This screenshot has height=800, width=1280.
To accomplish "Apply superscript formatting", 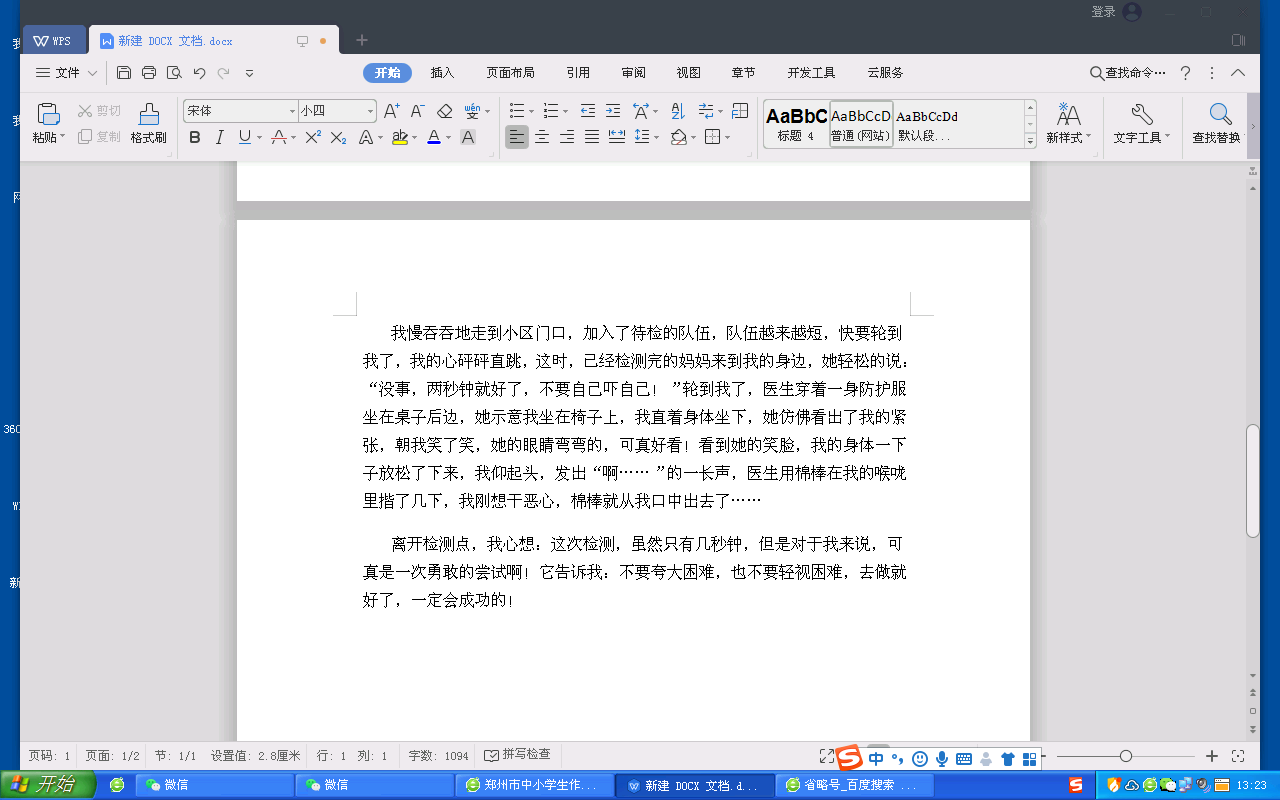I will 313,137.
